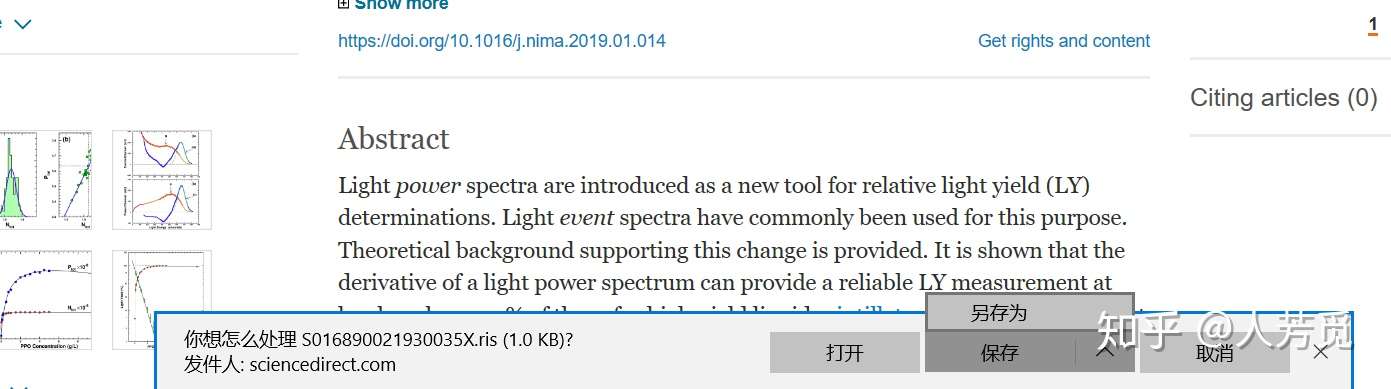Viewport: 1391px width, 389px height.
Task: Choose 另存为 from the save popup menu
Action: click(x=1029, y=312)
